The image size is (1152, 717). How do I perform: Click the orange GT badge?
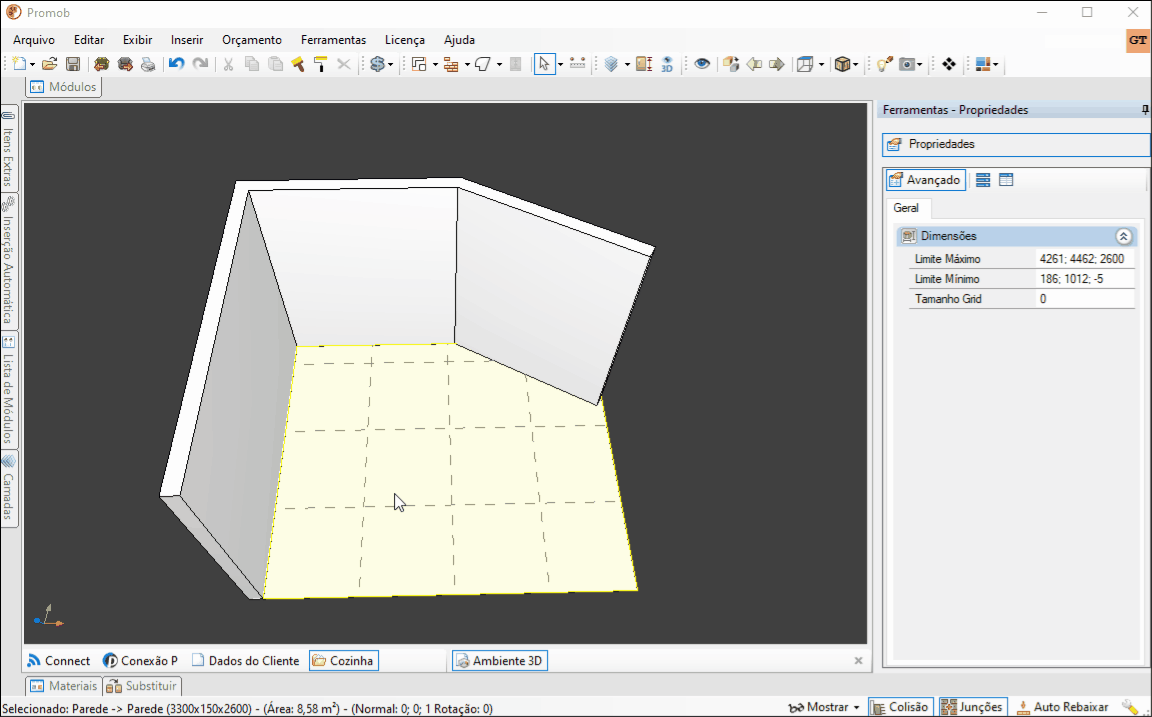(1138, 41)
